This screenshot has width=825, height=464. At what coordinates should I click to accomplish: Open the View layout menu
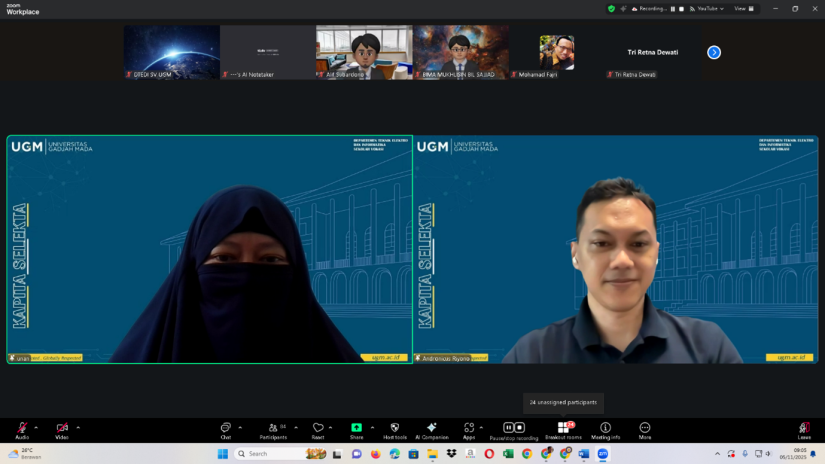pyautogui.click(x=742, y=8)
